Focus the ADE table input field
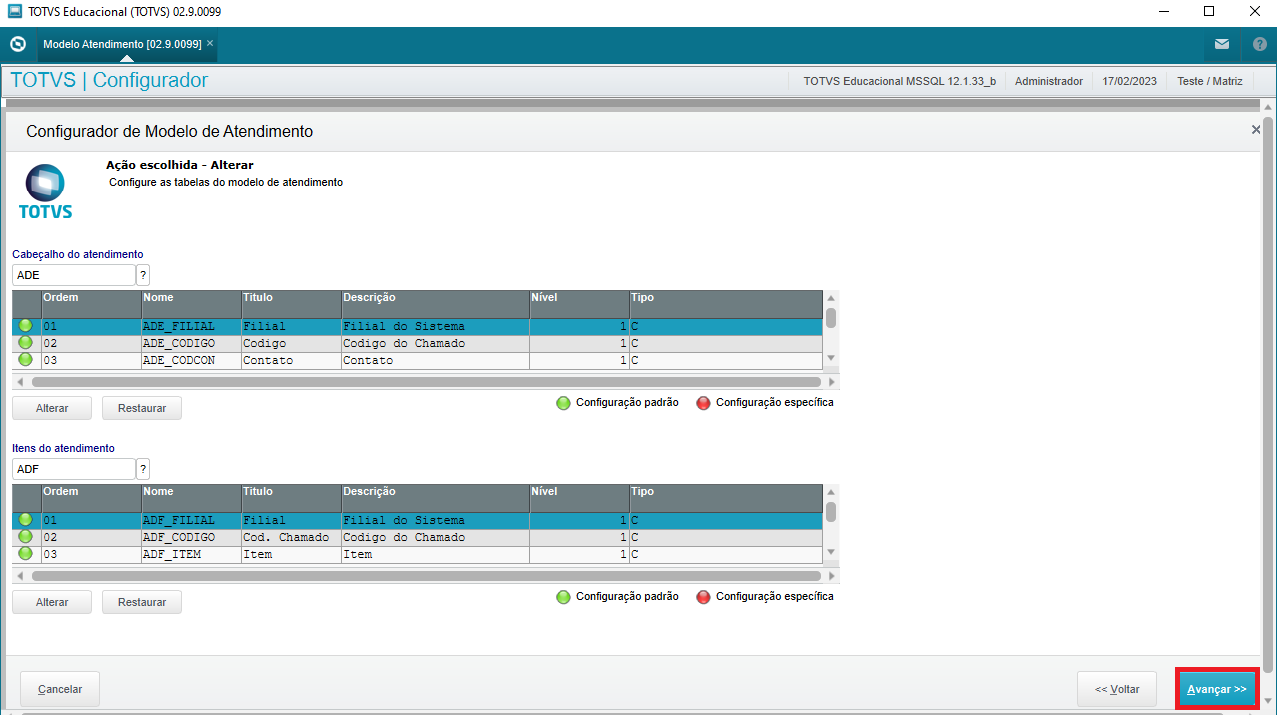The height and width of the screenshot is (719, 1277). tap(73, 275)
